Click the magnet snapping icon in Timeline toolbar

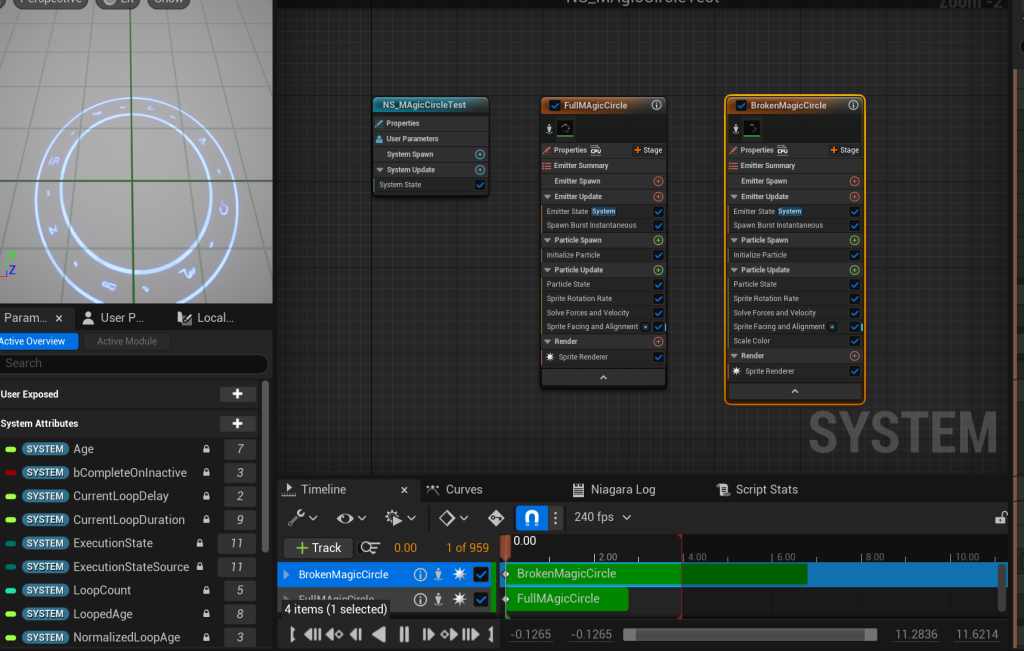click(532, 518)
